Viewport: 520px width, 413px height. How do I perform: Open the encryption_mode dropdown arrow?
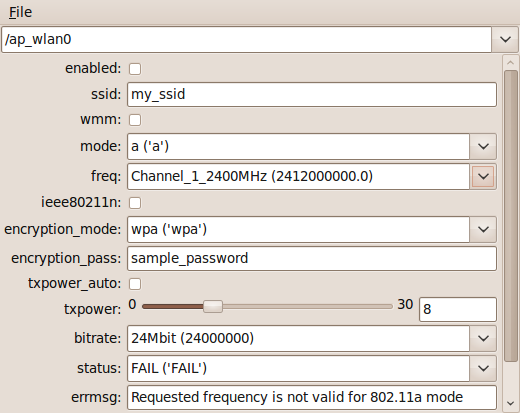coord(483,229)
